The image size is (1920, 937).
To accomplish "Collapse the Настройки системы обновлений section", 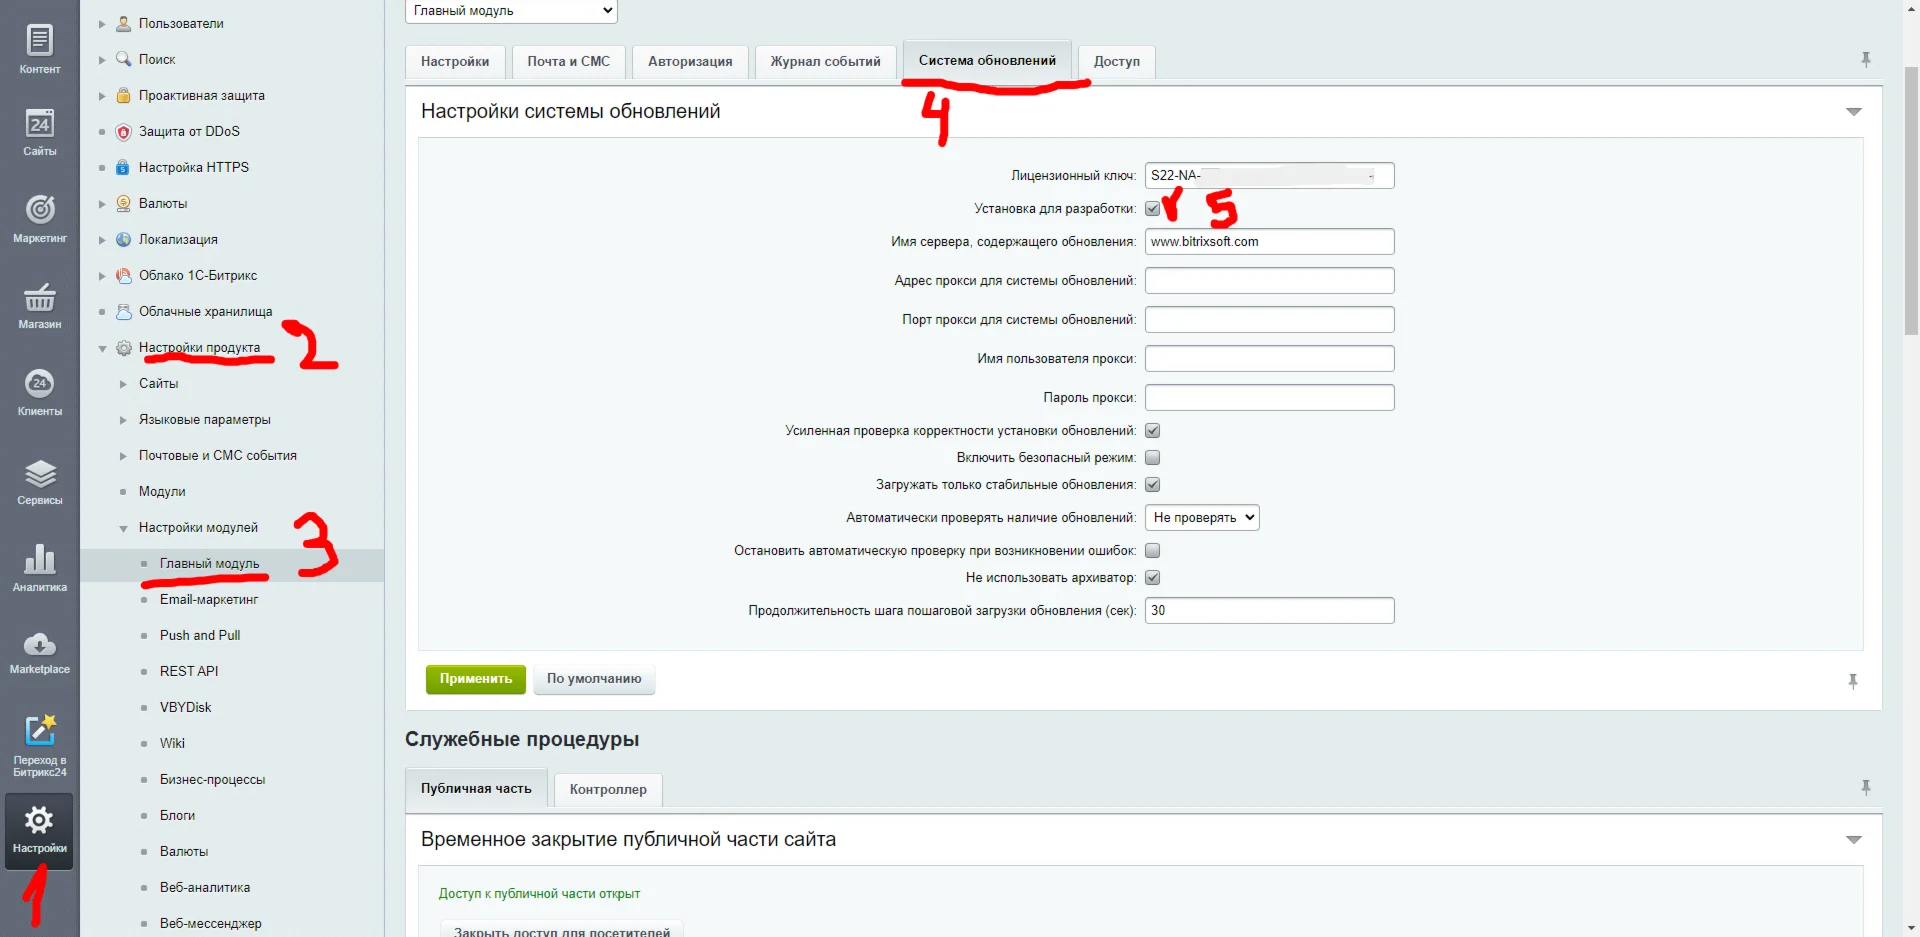I will click(1853, 112).
